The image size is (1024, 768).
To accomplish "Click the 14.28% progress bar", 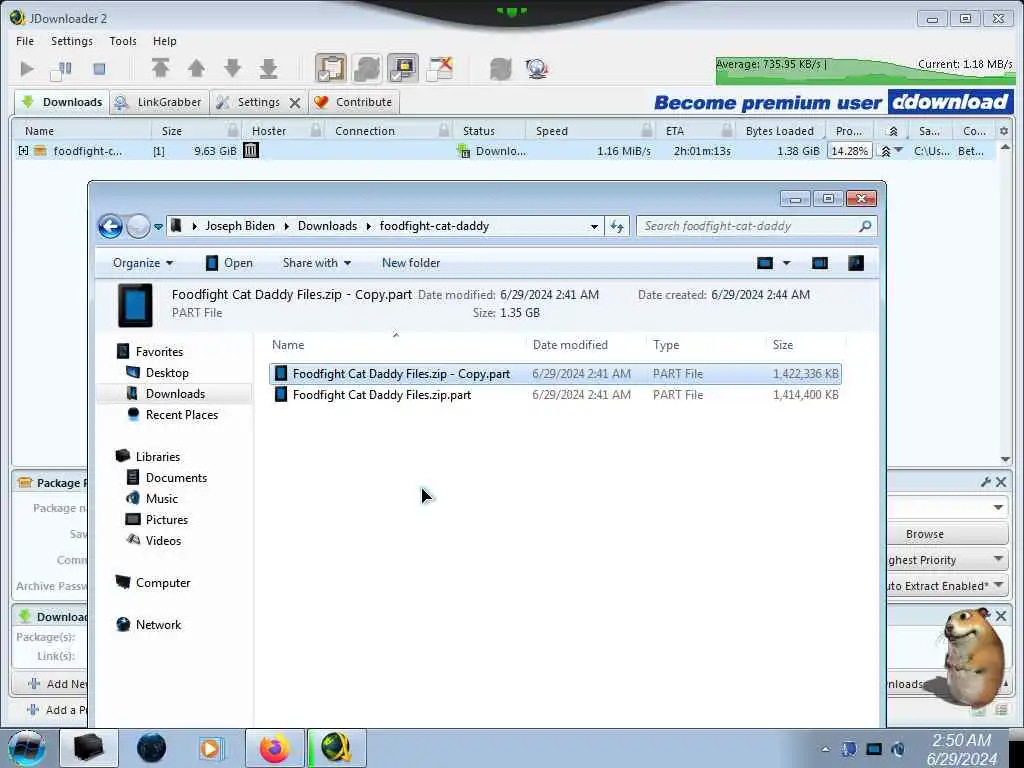I will tap(849, 151).
